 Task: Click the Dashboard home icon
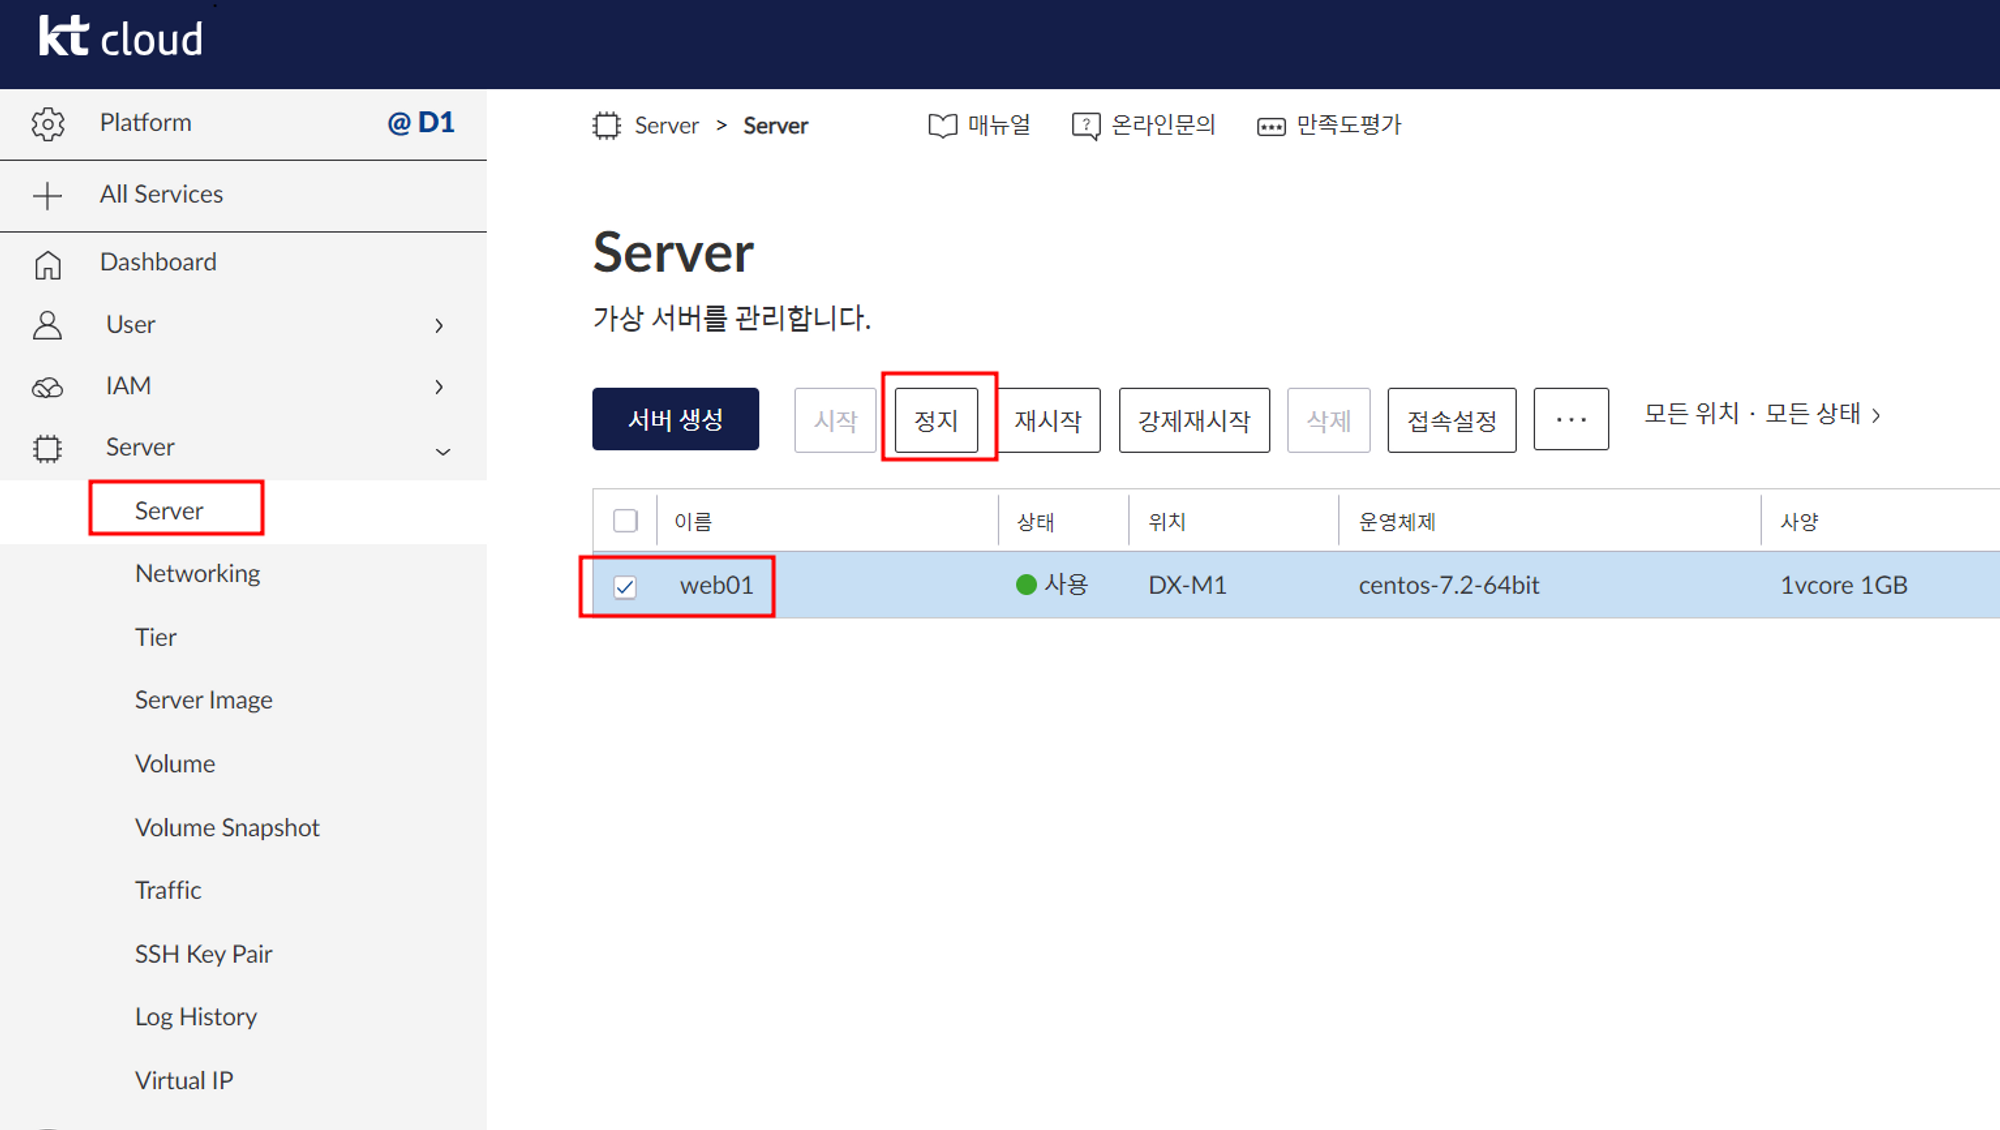point(47,264)
